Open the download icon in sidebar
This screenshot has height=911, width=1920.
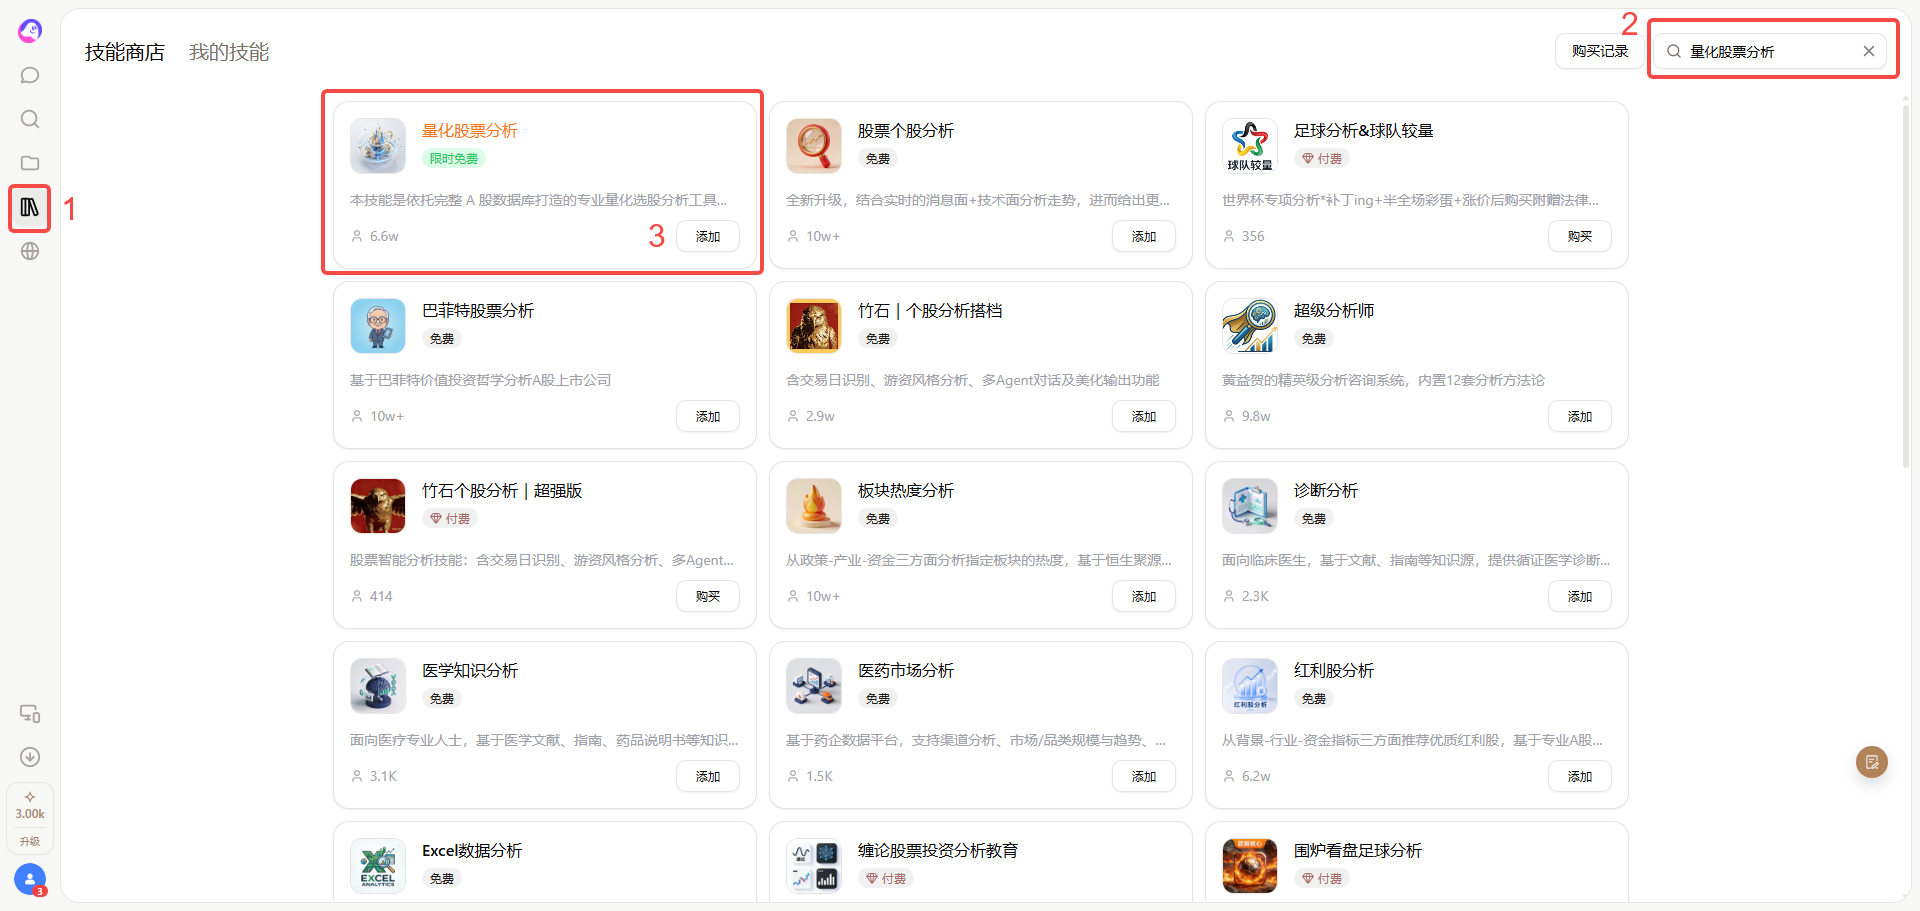click(30, 757)
